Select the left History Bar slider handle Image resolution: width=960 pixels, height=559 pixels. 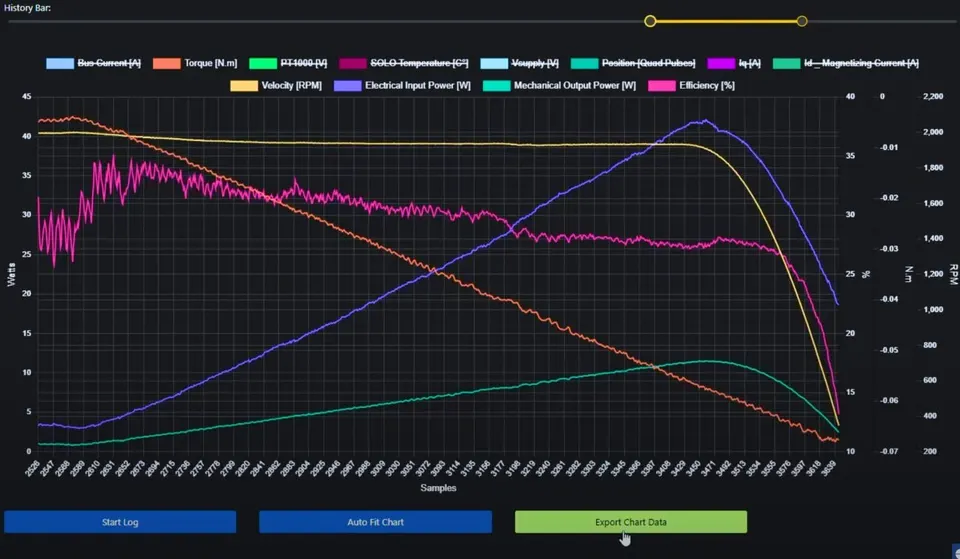(x=650, y=21)
